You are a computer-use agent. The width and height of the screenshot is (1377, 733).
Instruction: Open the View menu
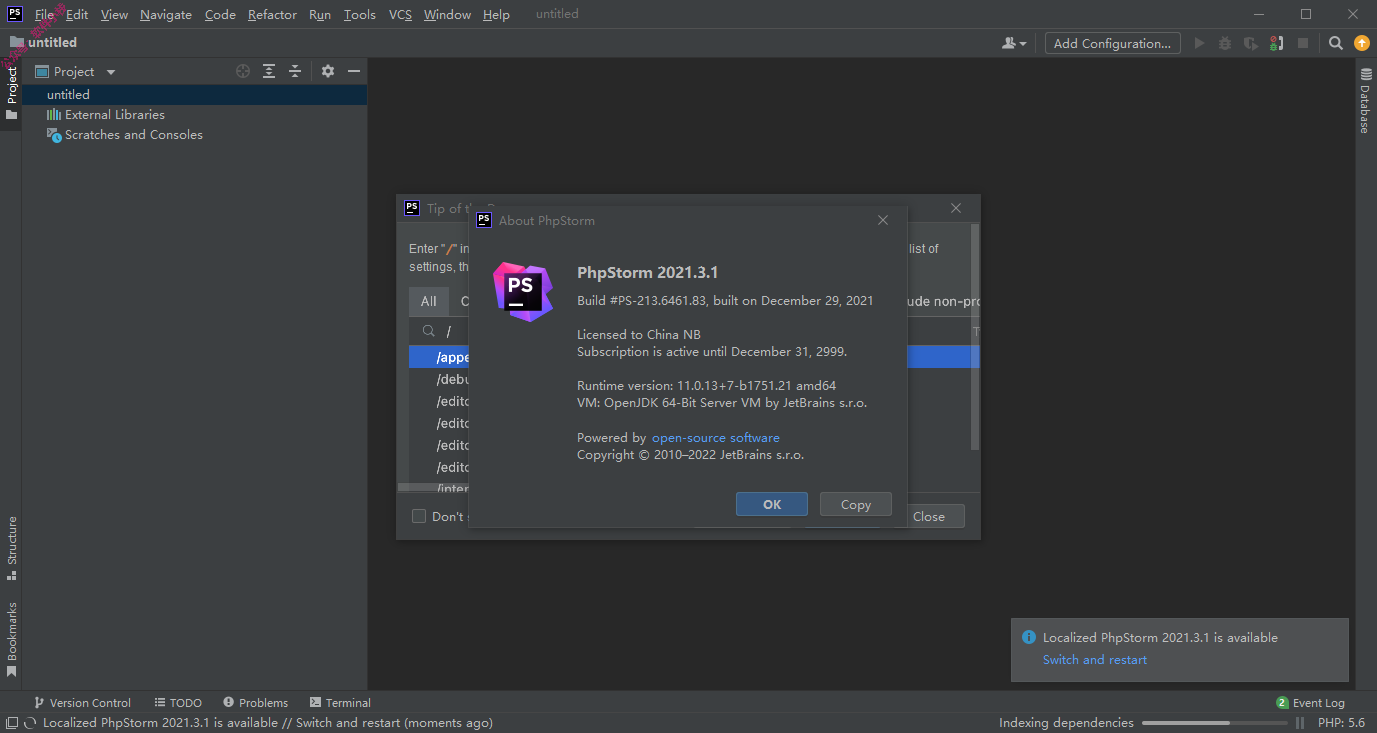(114, 14)
